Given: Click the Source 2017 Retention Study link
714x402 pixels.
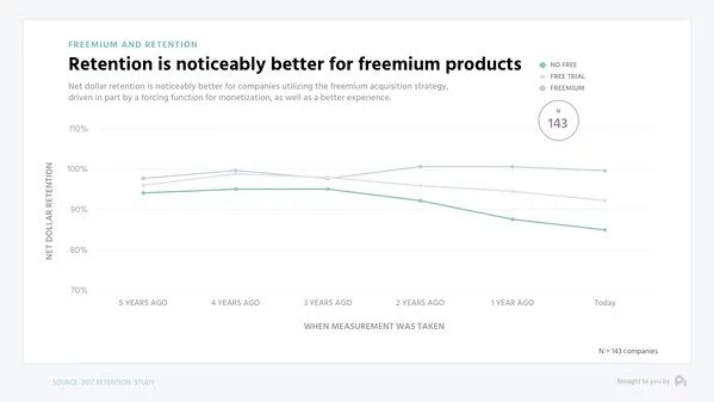Looking at the screenshot, I should (x=103, y=382).
